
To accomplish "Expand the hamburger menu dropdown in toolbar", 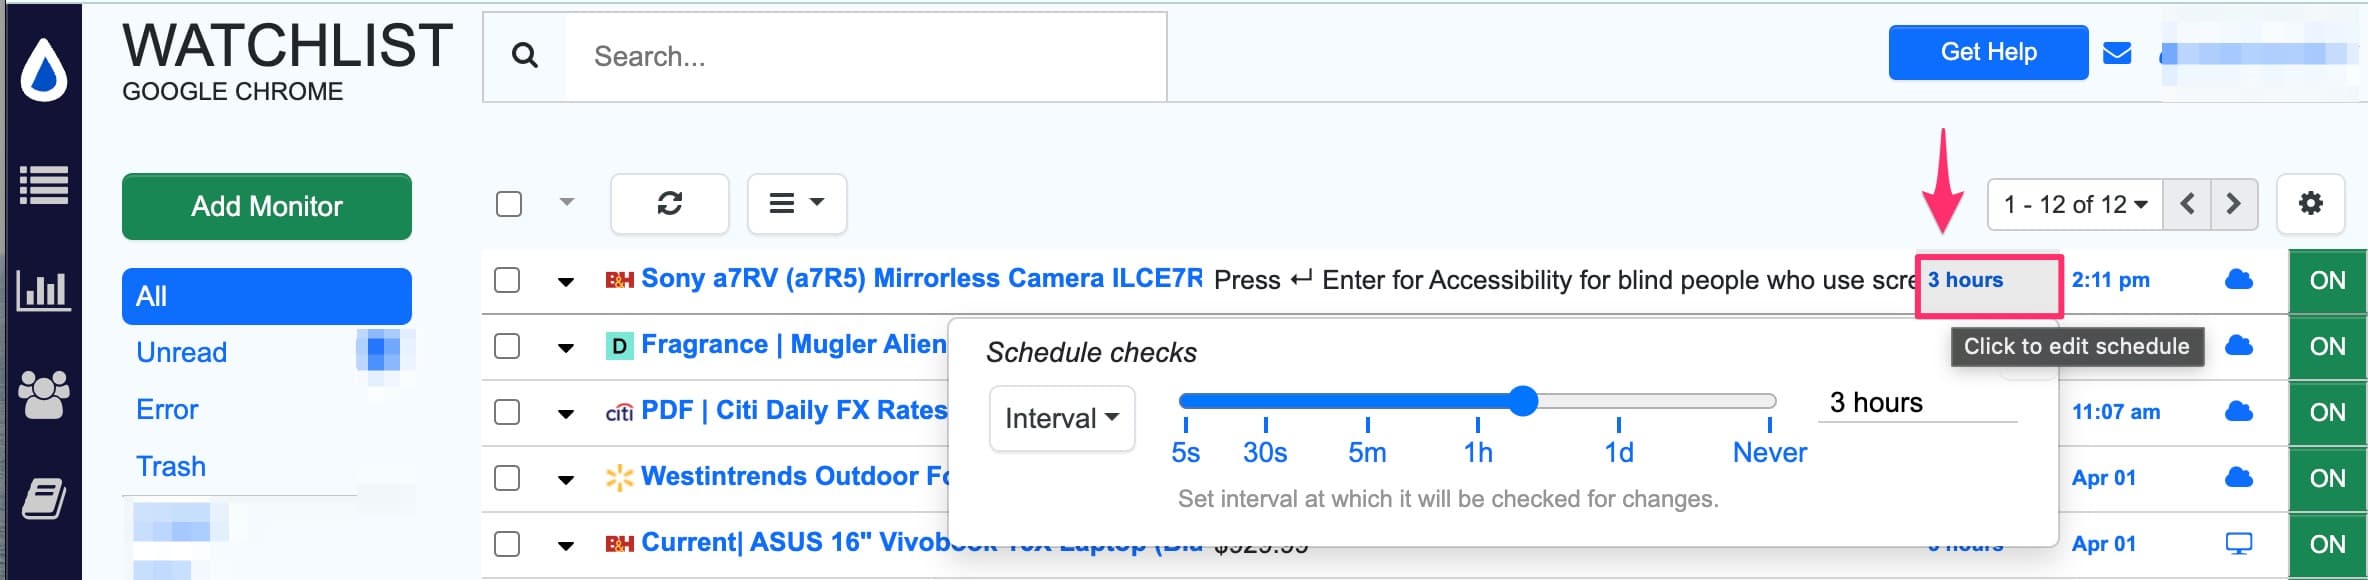I will click(x=796, y=204).
